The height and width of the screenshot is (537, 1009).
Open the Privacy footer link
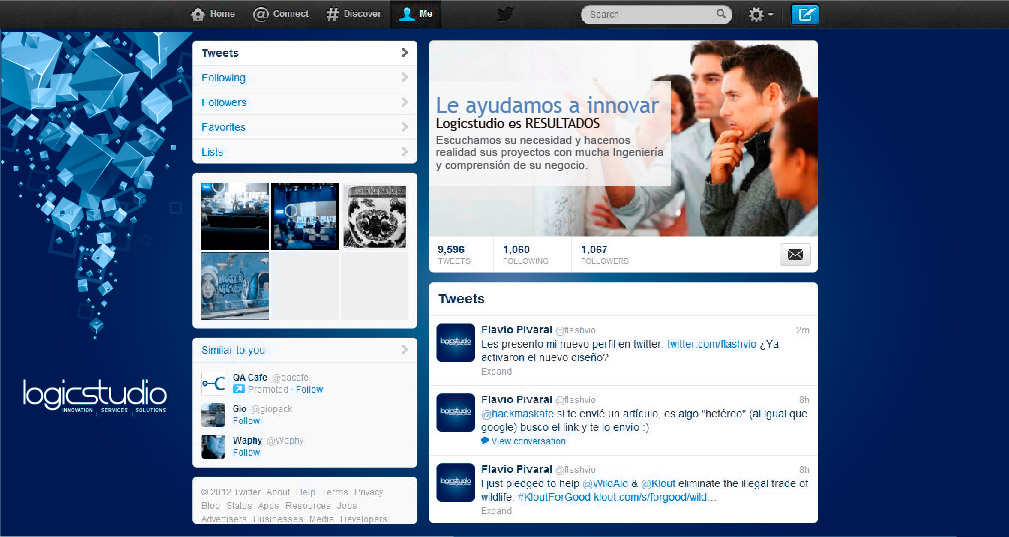[x=369, y=492]
